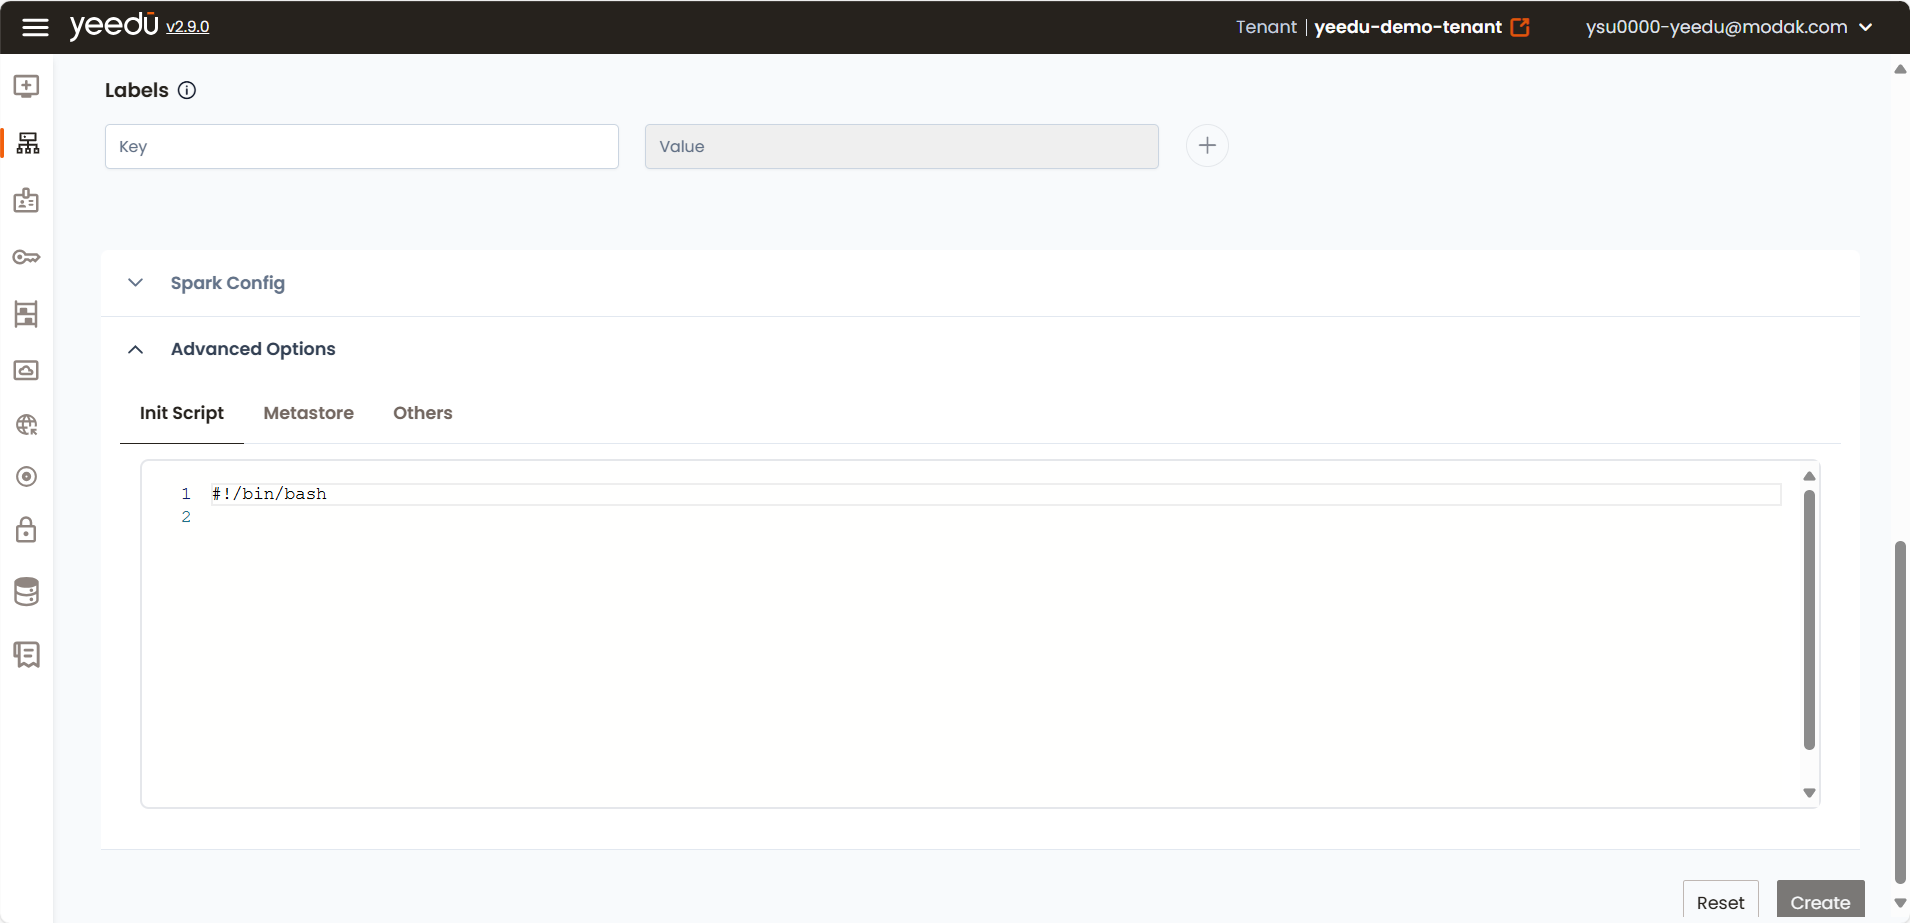
Task: Click the page scrollbar down arrow
Action: coord(1900,903)
